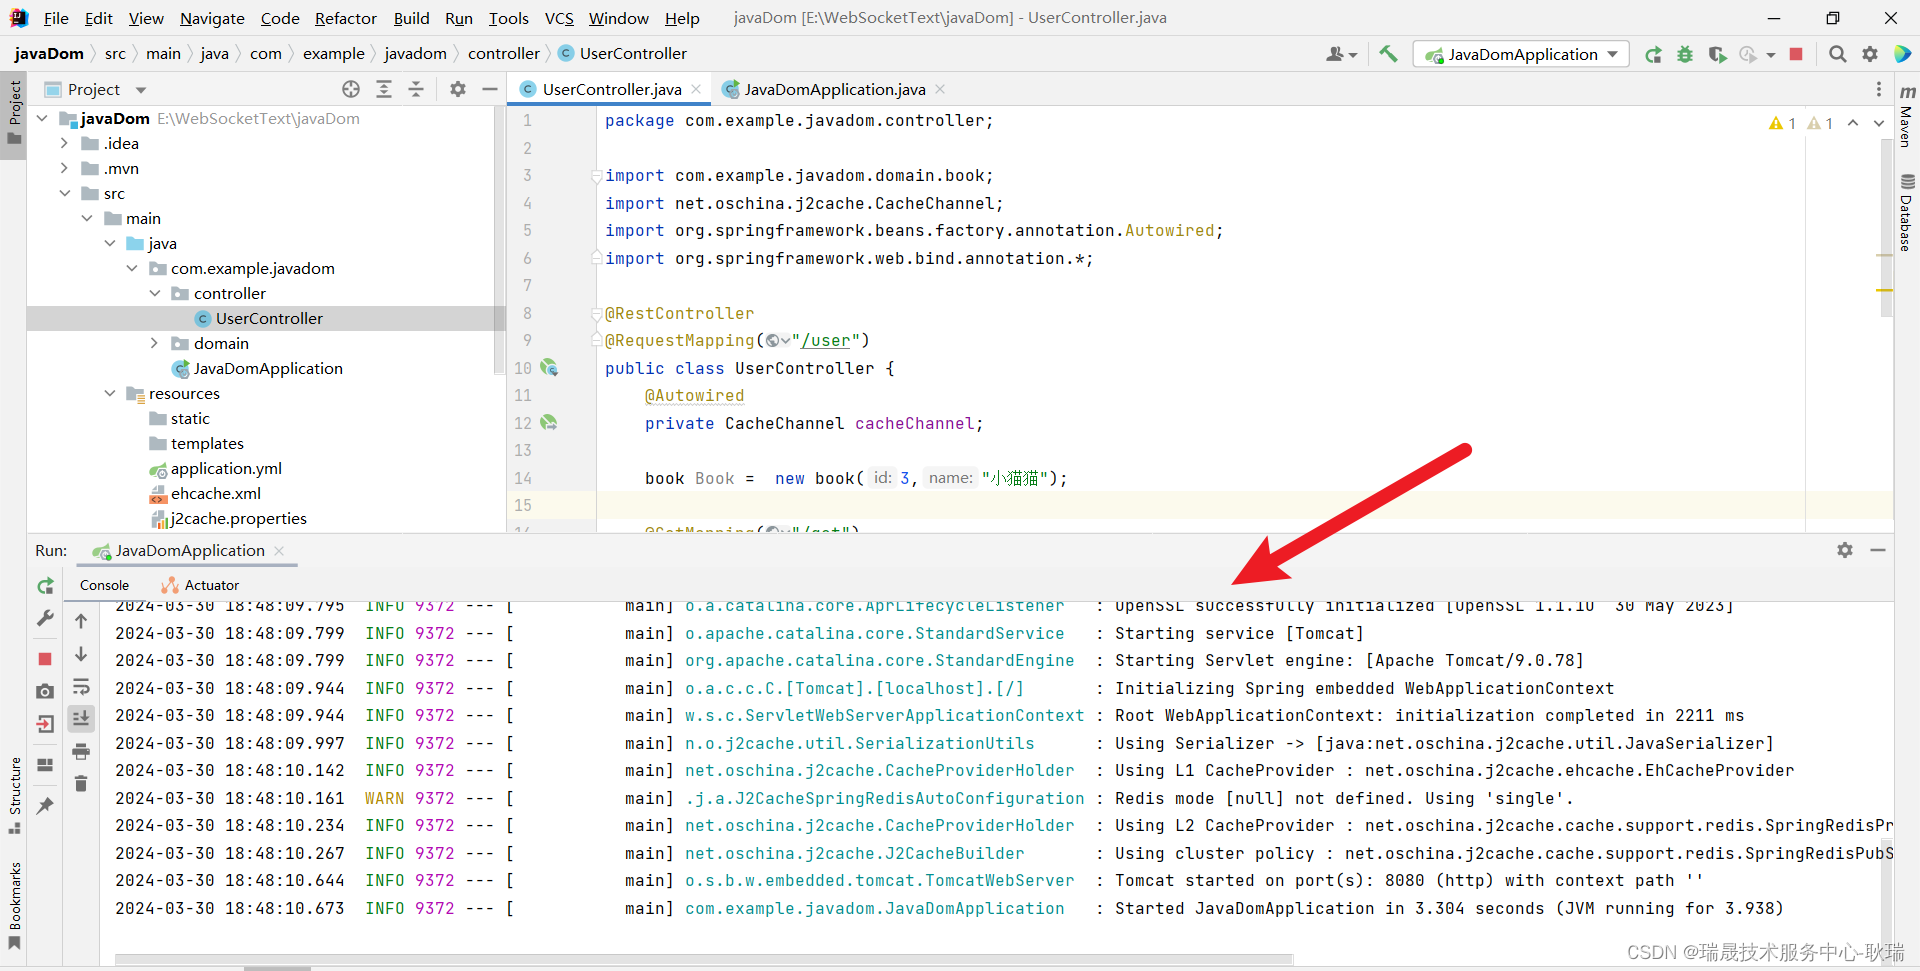Click the Clear All trash icon
The image size is (1920, 971).
81,784
